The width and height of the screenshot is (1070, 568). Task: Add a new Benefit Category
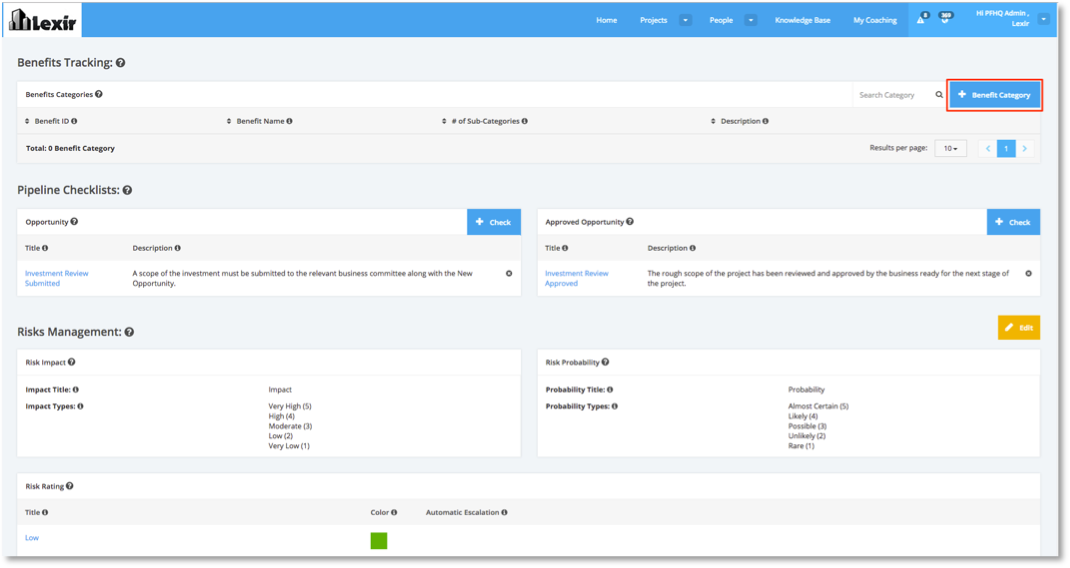click(994, 95)
